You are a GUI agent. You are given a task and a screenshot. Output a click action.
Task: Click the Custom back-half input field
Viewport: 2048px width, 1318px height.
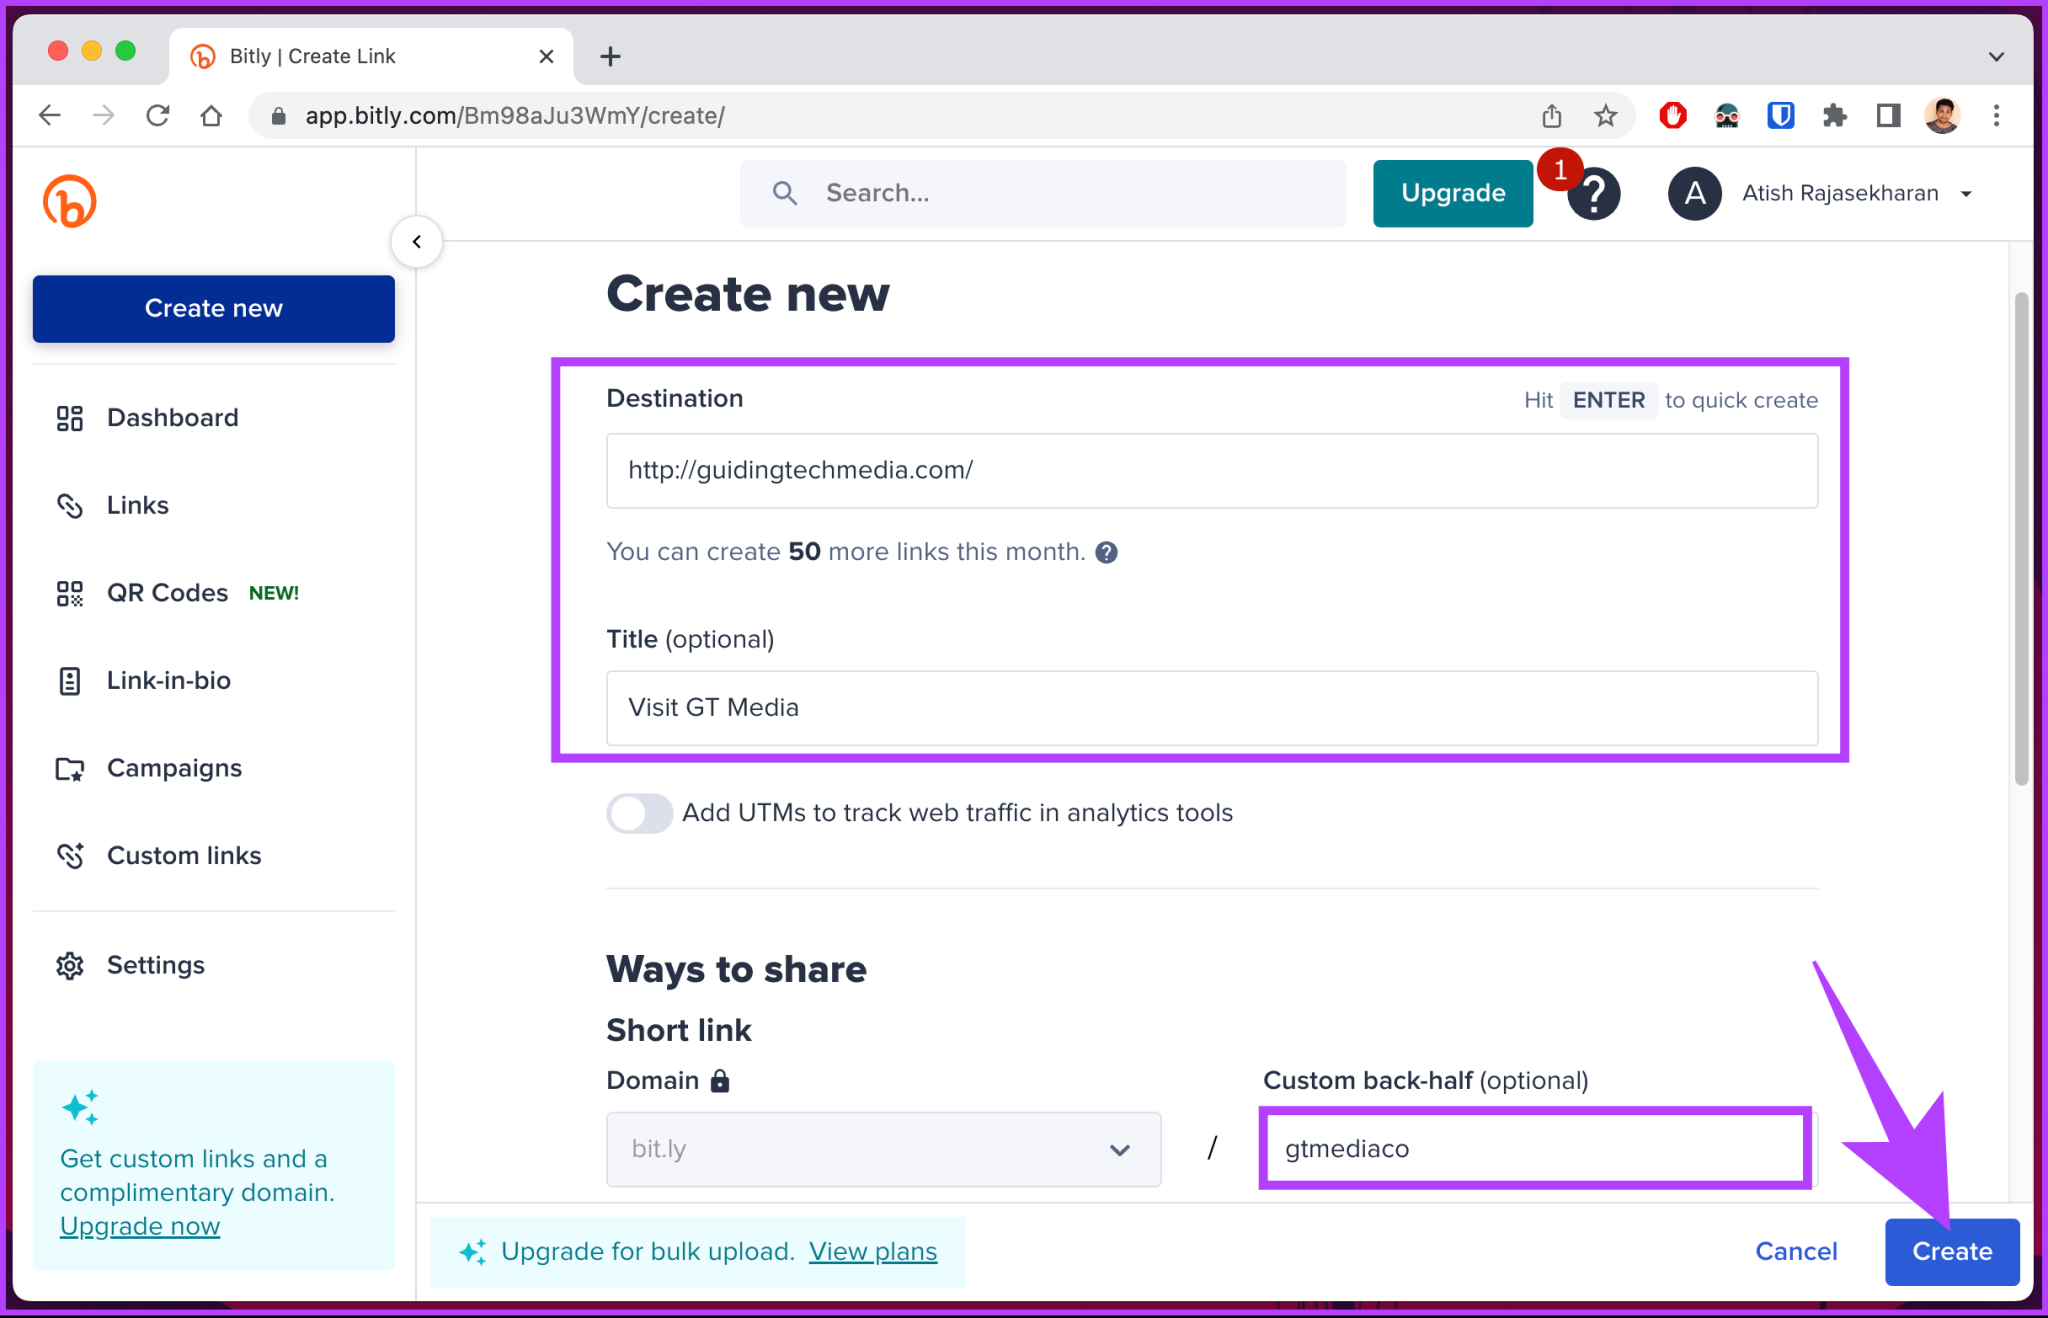[x=1534, y=1149]
